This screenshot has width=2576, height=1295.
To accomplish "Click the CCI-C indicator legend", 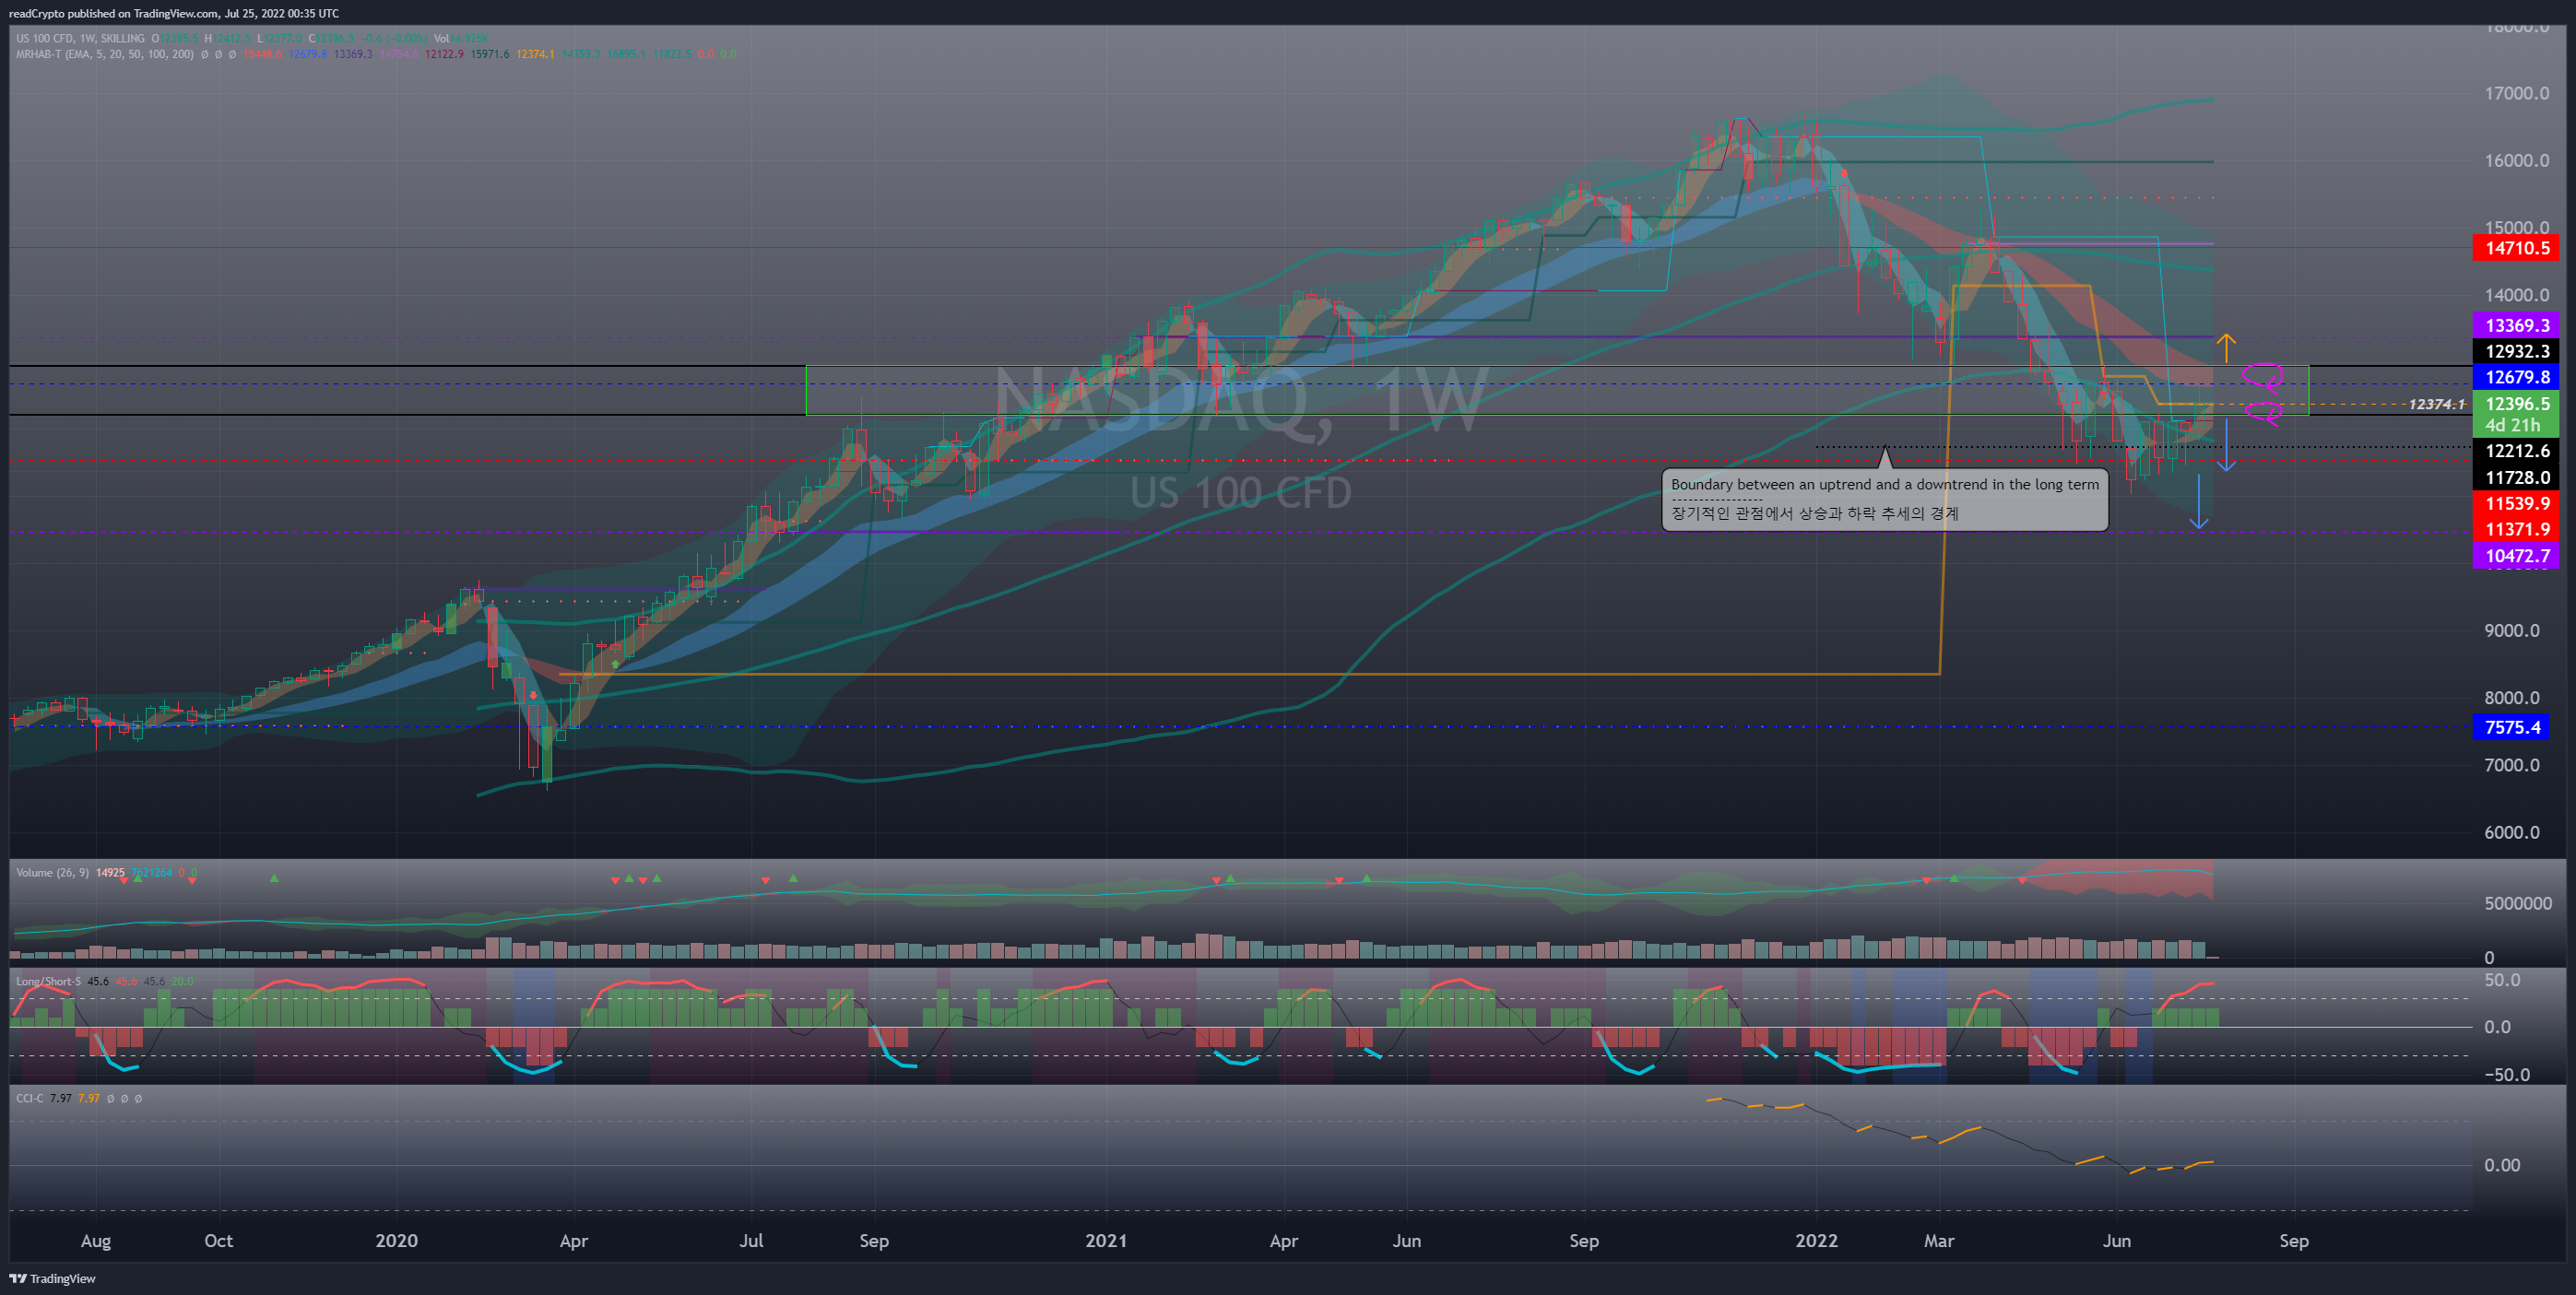I will click(29, 1098).
